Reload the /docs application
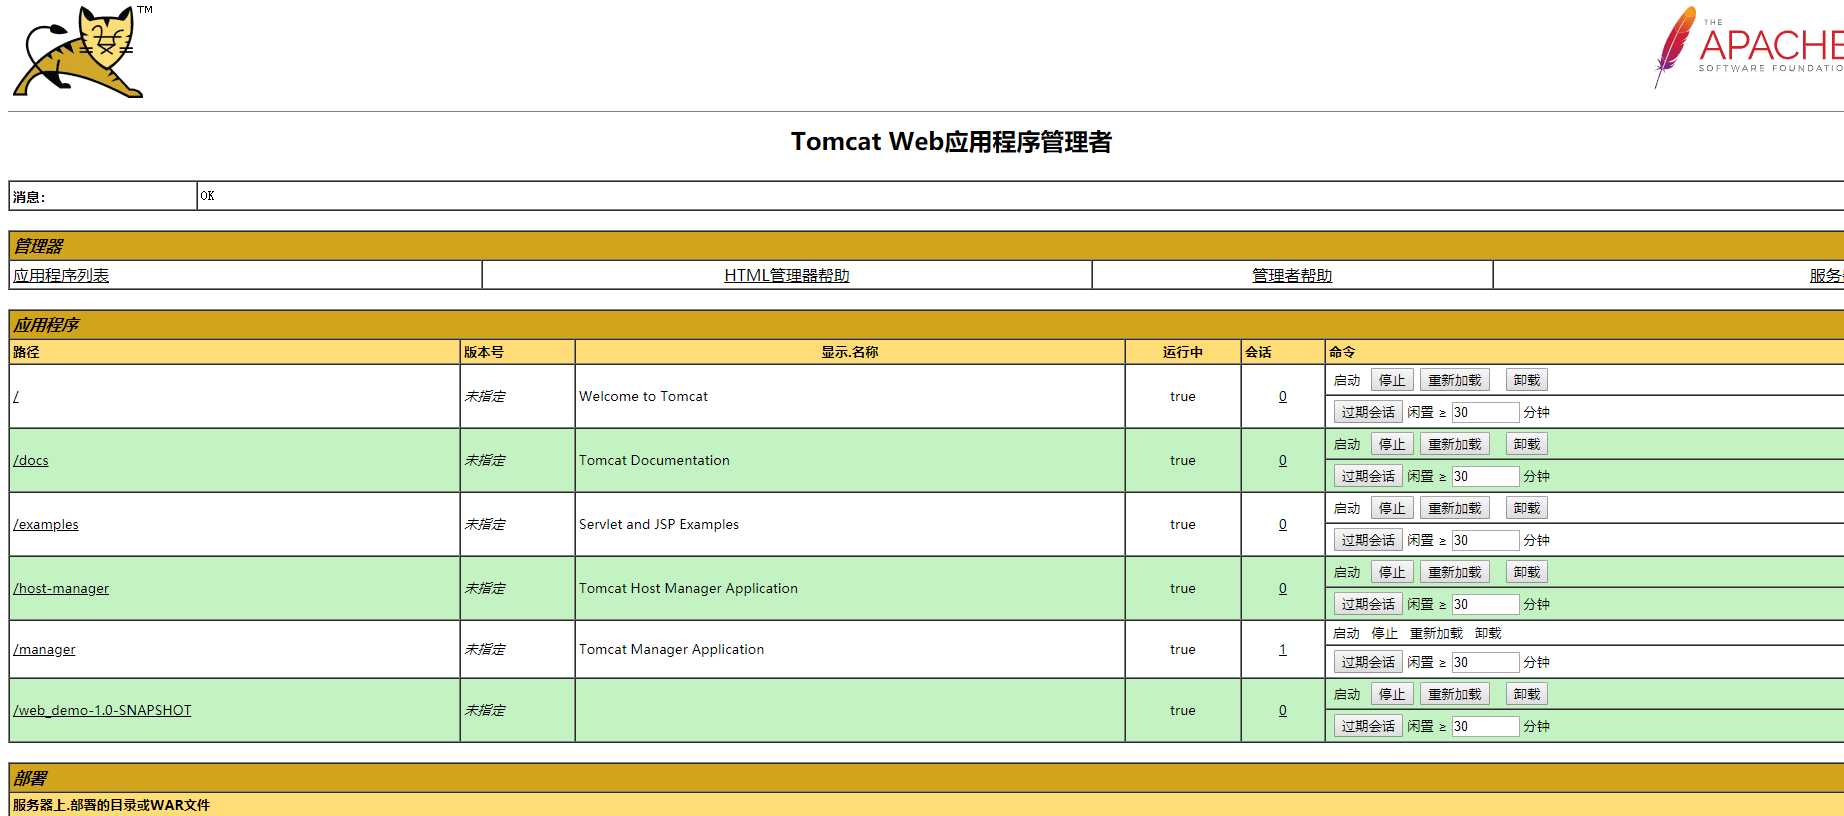Image resolution: width=1844 pixels, height=816 pixels. coord(1455,444)
